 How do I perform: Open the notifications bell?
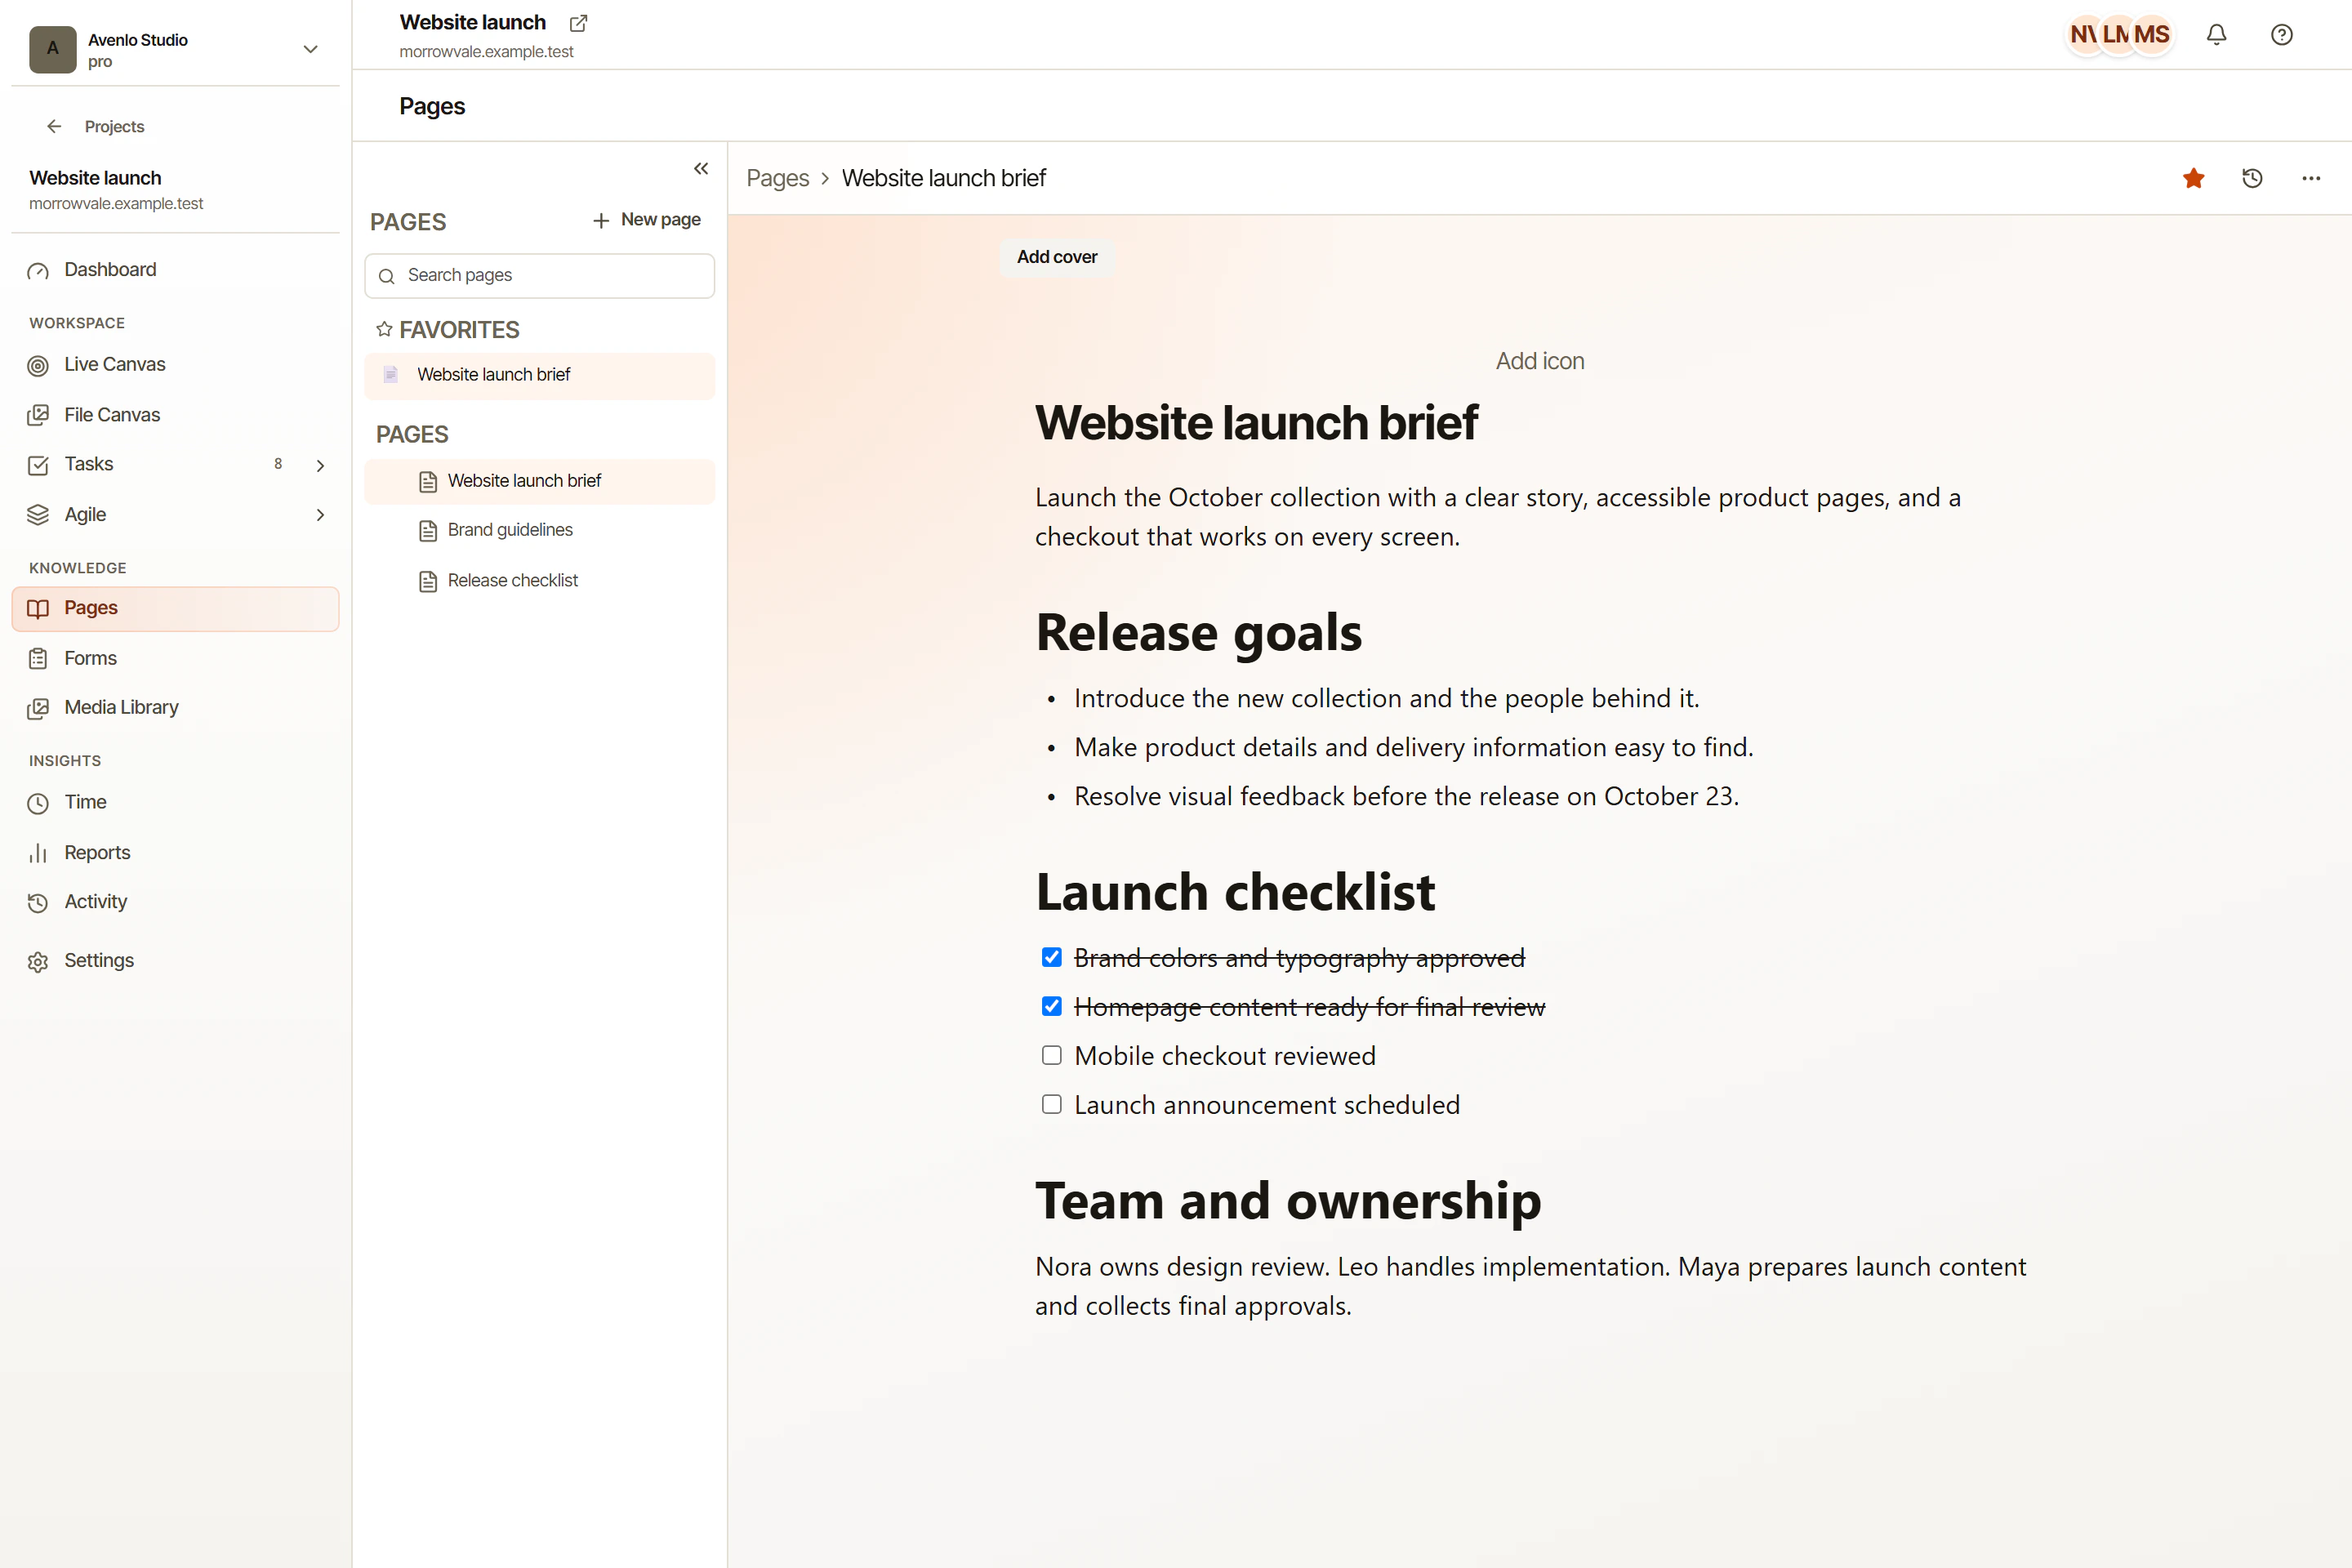[2216, 35]
